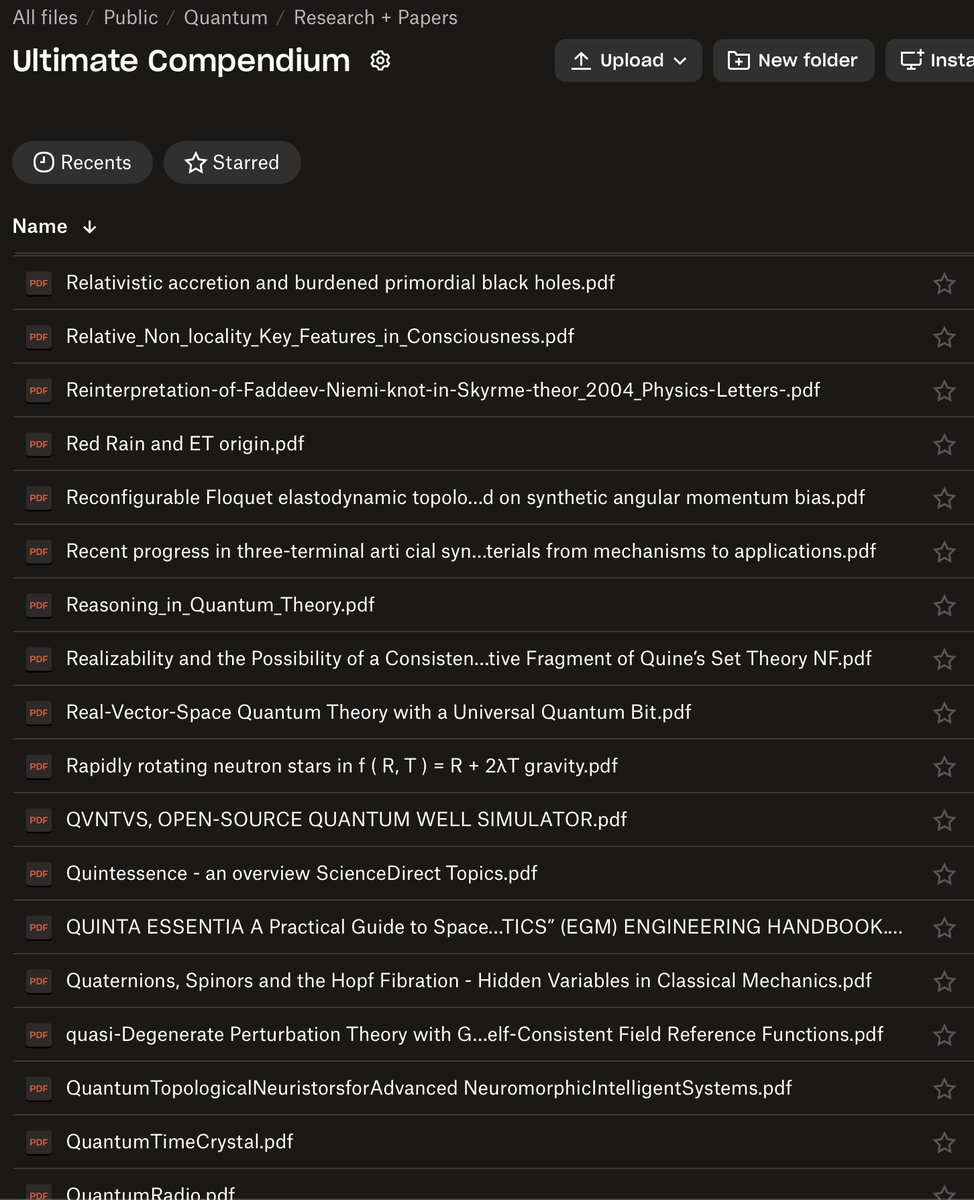Show Recents filter
The width and height of the screenshot is (974, 1200).
click(x=82, y=162)
